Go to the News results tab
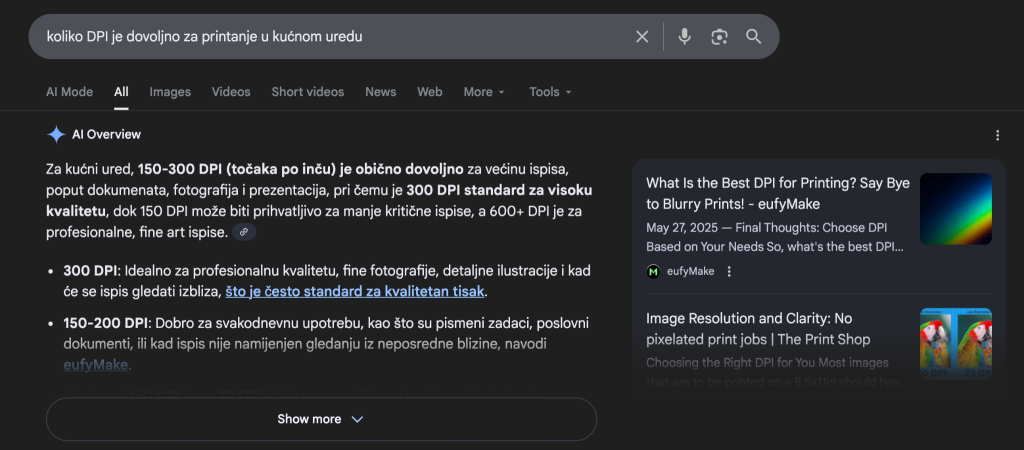Screen dimensions: 1024x450 [380, 92]
